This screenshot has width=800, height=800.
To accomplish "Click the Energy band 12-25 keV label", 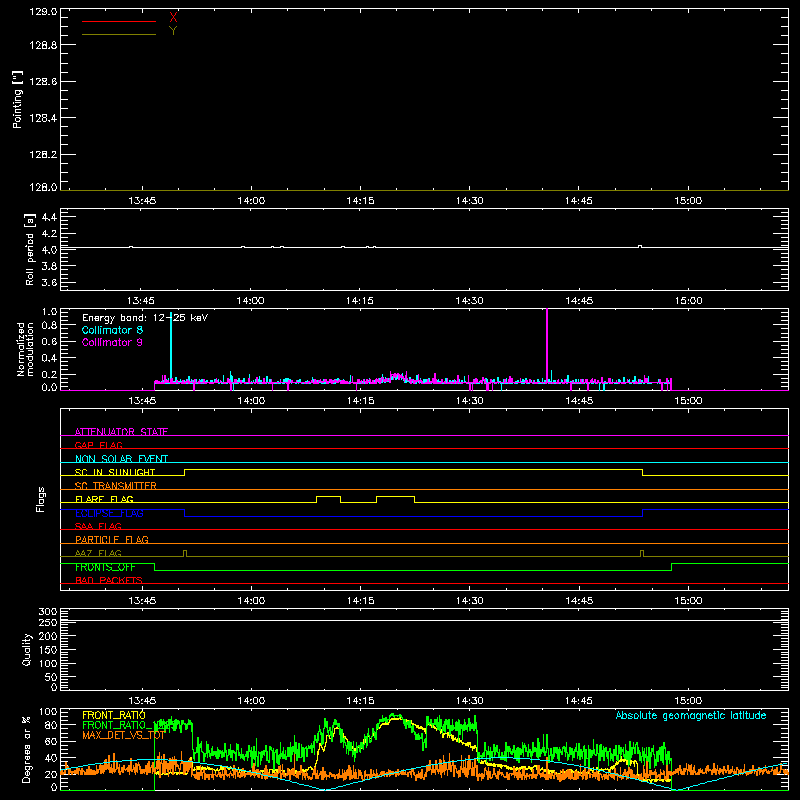I will [x=145, y=318].
